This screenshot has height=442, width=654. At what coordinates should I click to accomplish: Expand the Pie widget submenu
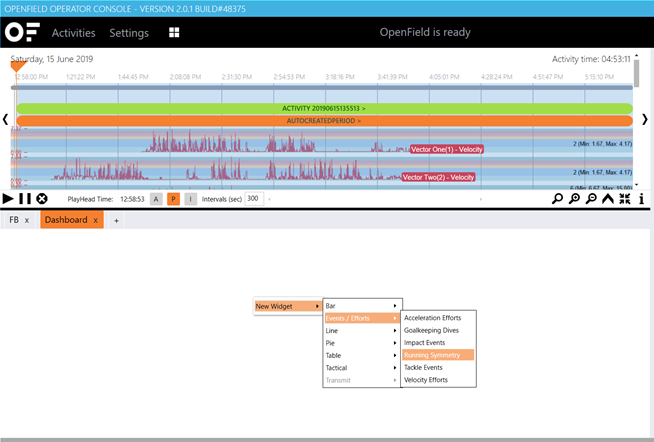[x=362, y=343]
